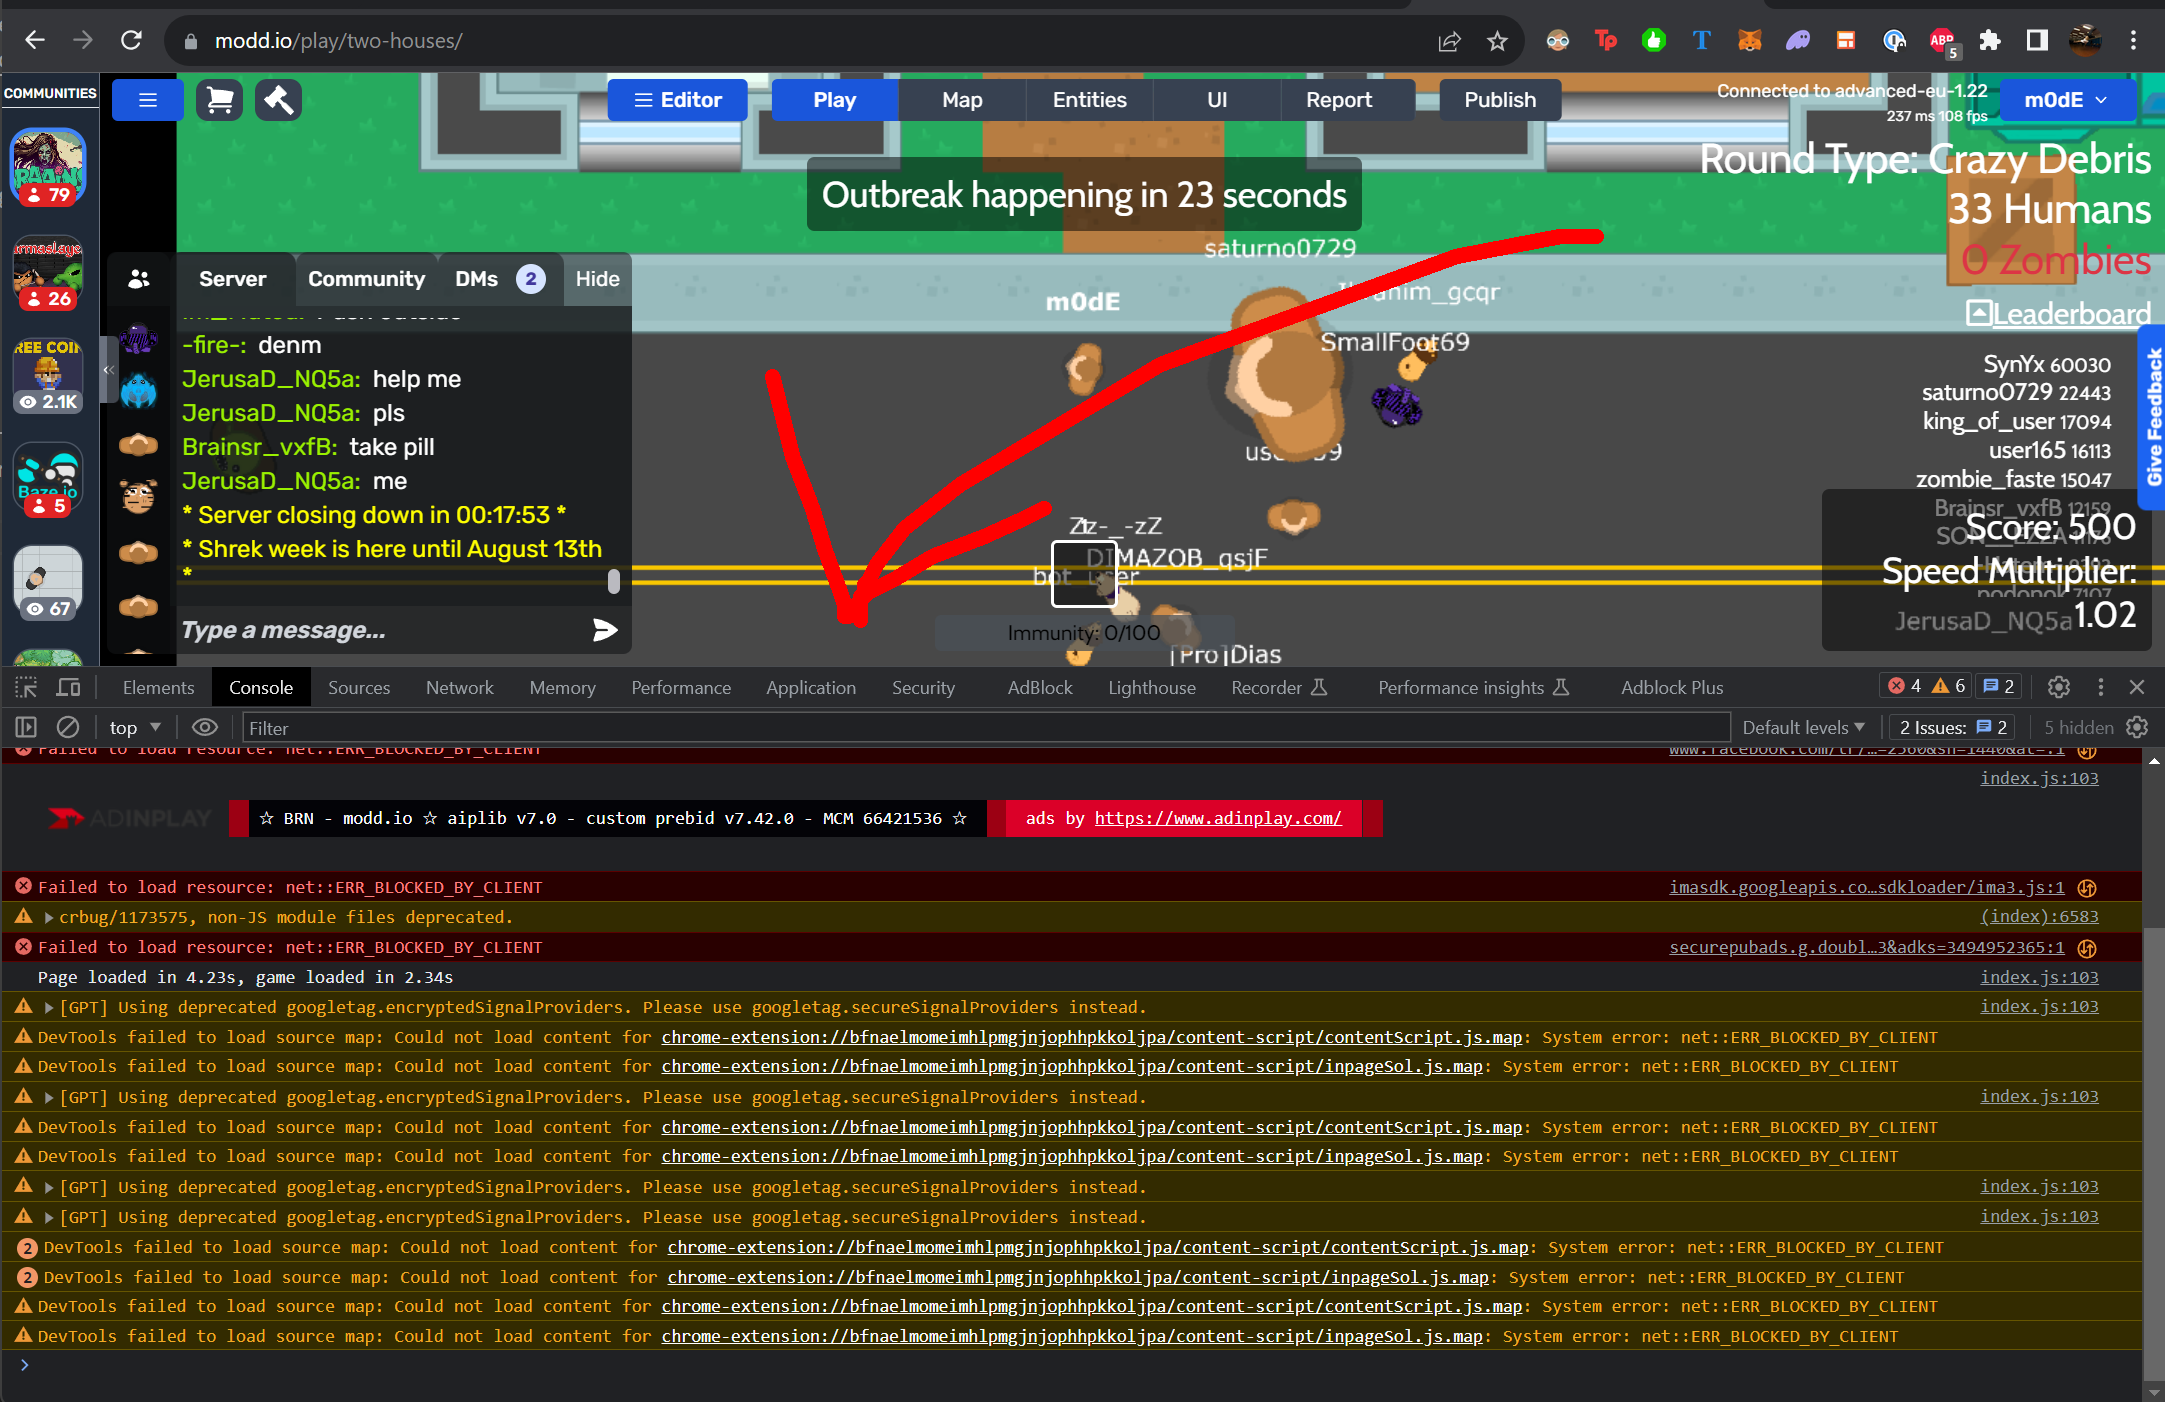This screenshot has width=2165, height=1402.
Task: Click the shopping cart shop icon
Action: pos(219,100)
